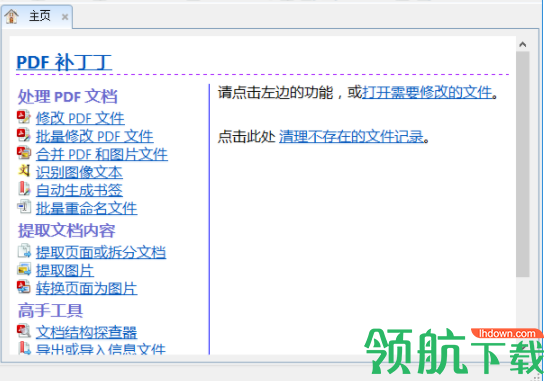The height and width of the screenshot is (381, 544).
Task: Click the vertical scrollbar thumb
Action: (522, 164)
